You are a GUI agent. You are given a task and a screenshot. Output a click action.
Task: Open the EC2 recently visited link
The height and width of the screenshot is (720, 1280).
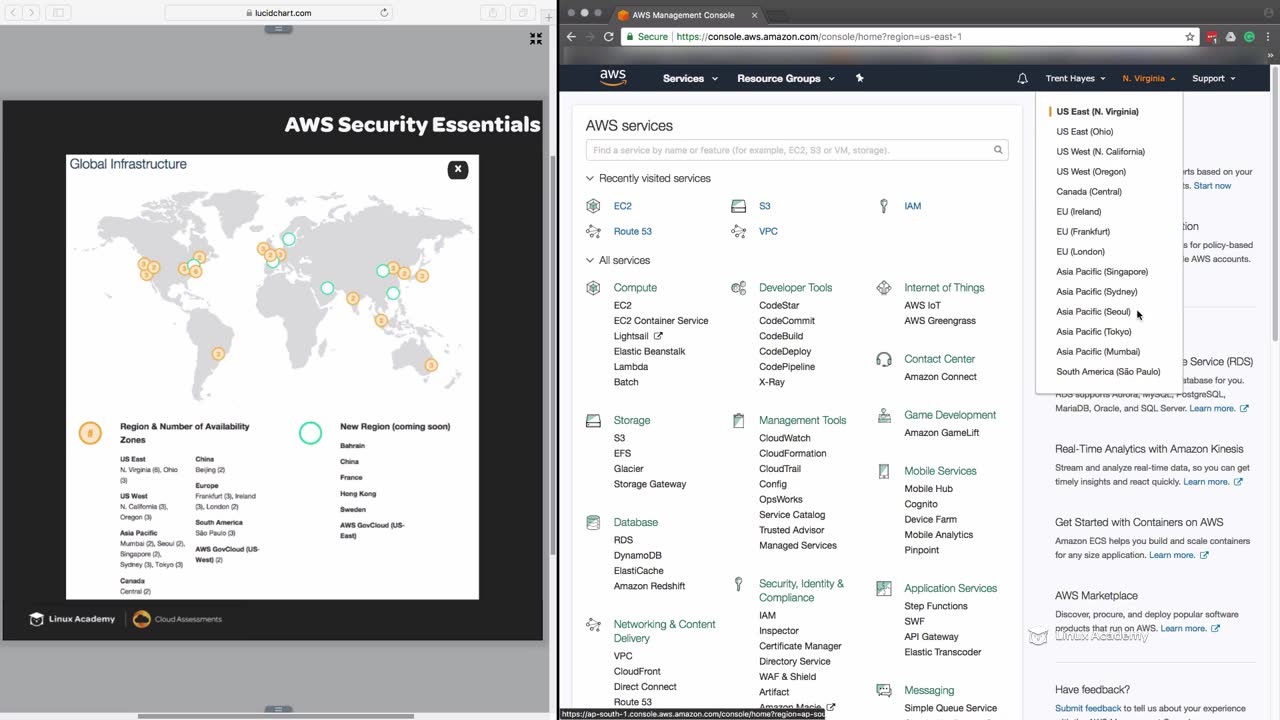[x=622, y=206]
